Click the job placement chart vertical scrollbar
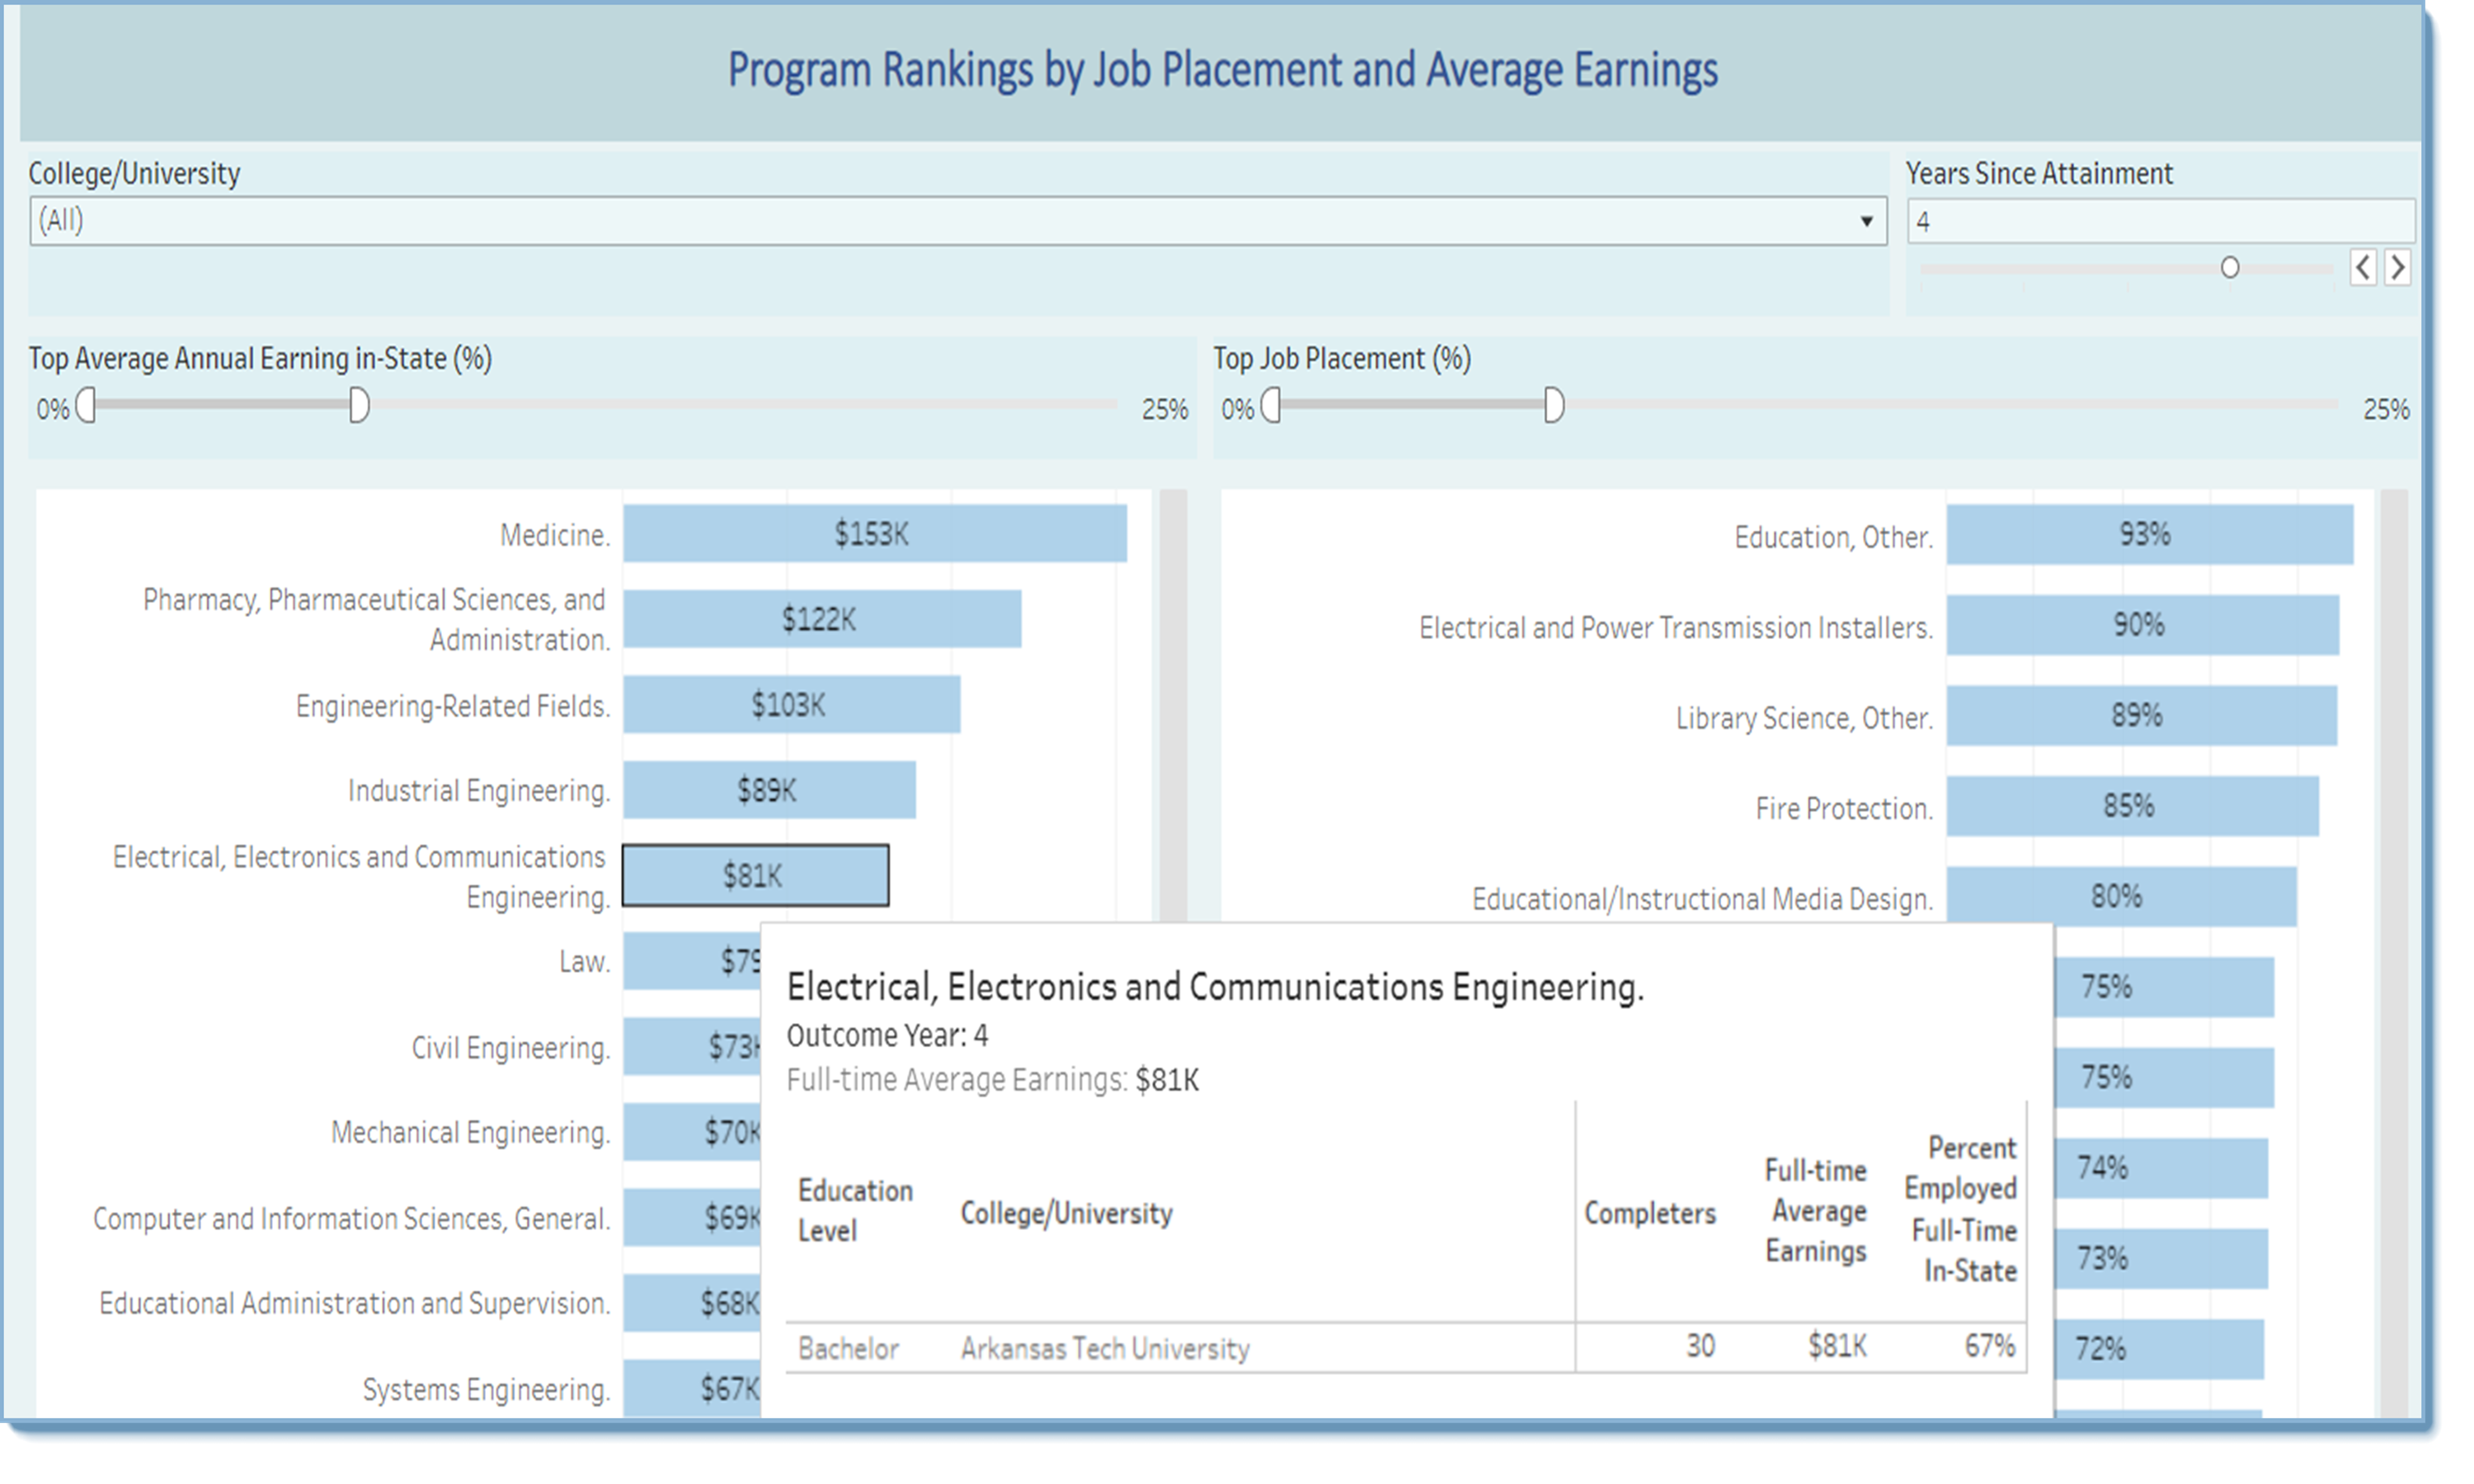The height and width of the screenshot is (1484, 2474). click(x=2394, y=952)
